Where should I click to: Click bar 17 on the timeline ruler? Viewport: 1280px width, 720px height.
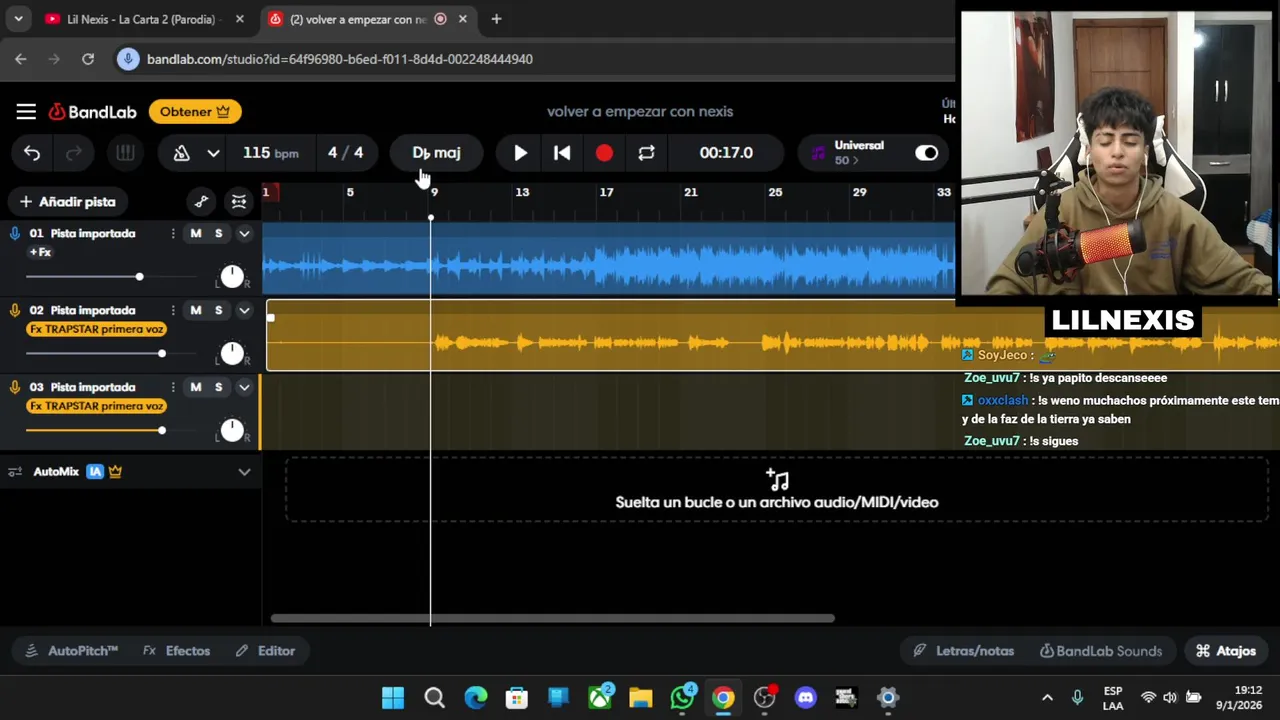[606, 192]
